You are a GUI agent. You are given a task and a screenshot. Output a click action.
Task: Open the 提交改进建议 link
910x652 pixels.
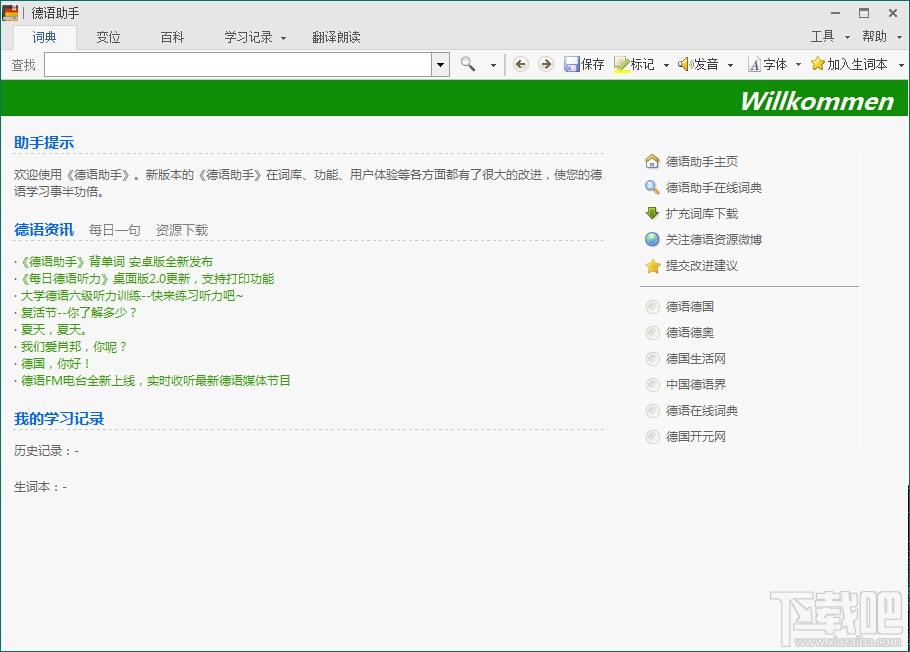point(702,266)
